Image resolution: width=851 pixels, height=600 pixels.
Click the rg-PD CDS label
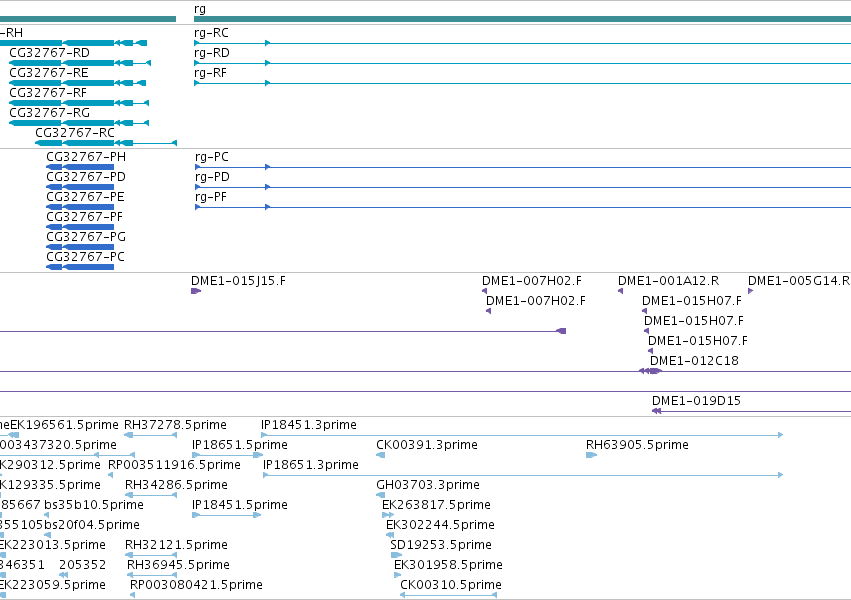[212, 177]
